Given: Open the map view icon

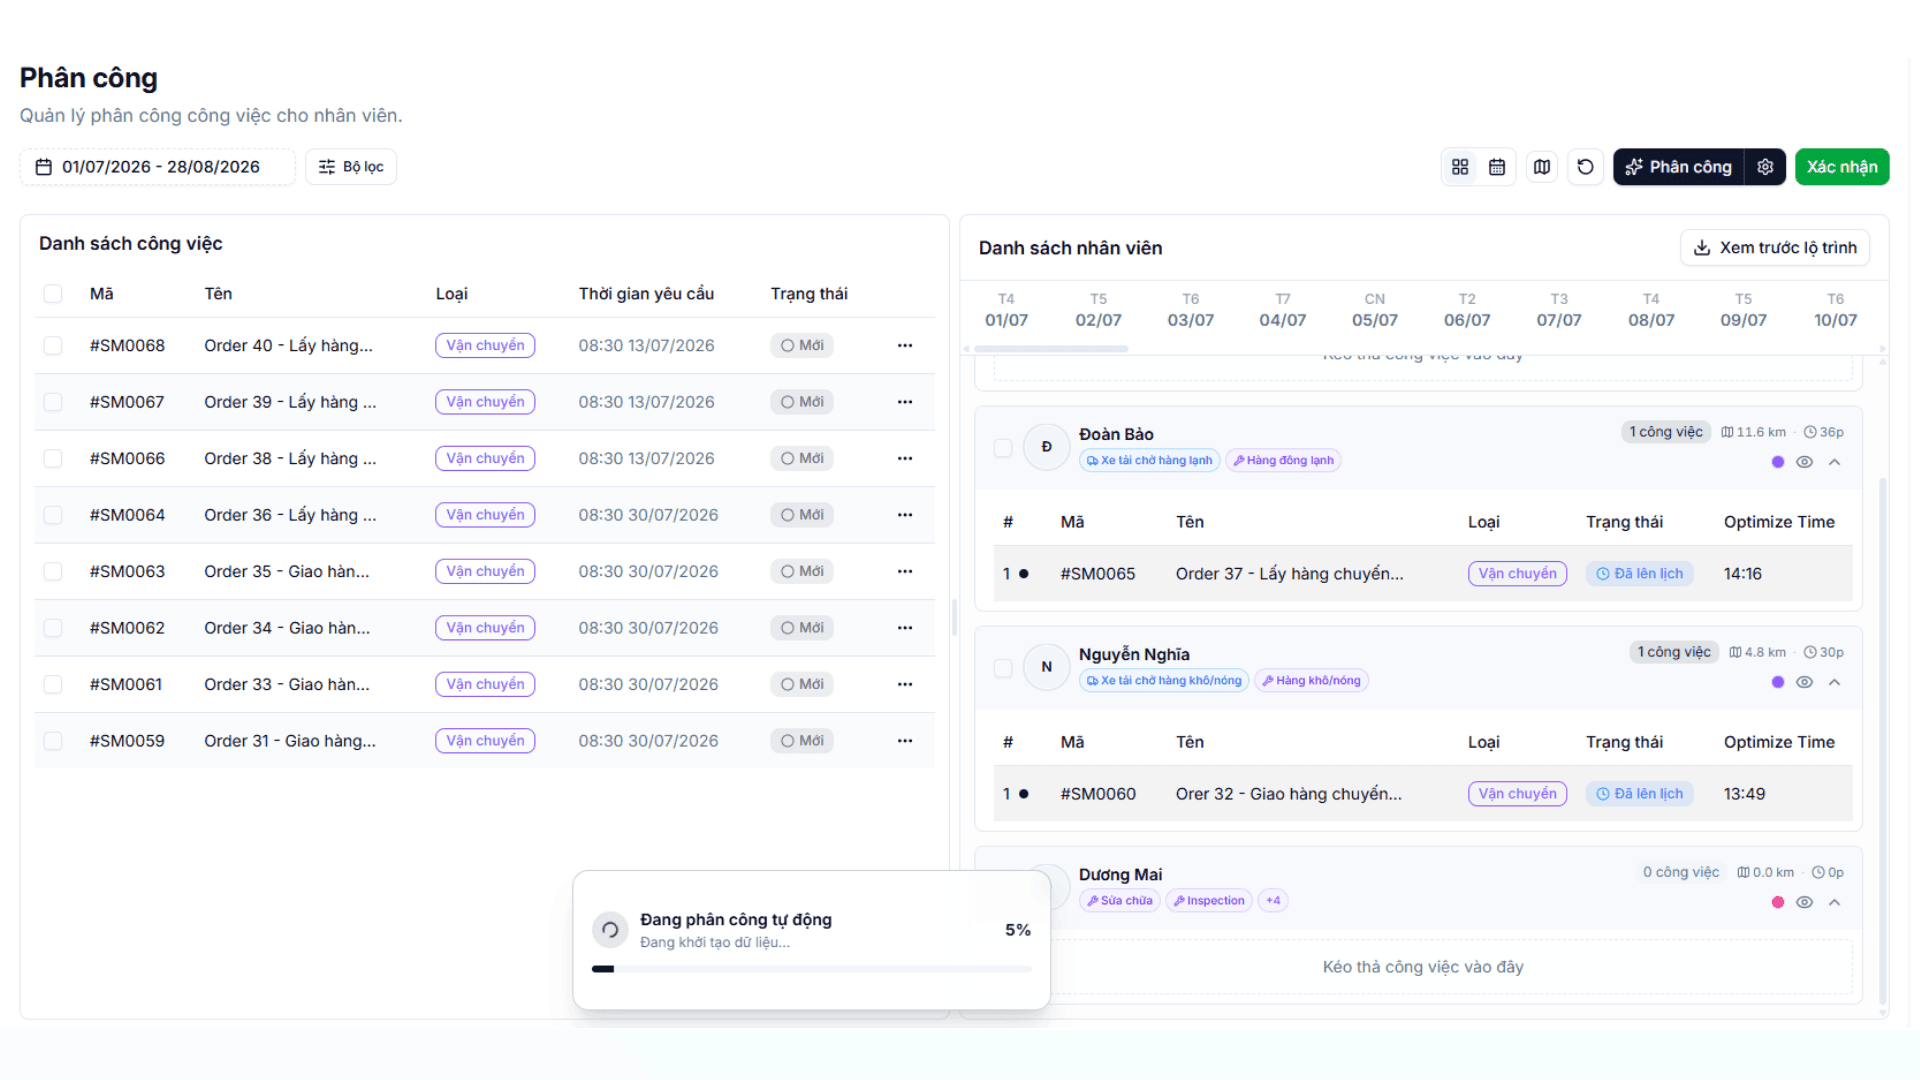Looking at the screenshot, I should 1542,167.
